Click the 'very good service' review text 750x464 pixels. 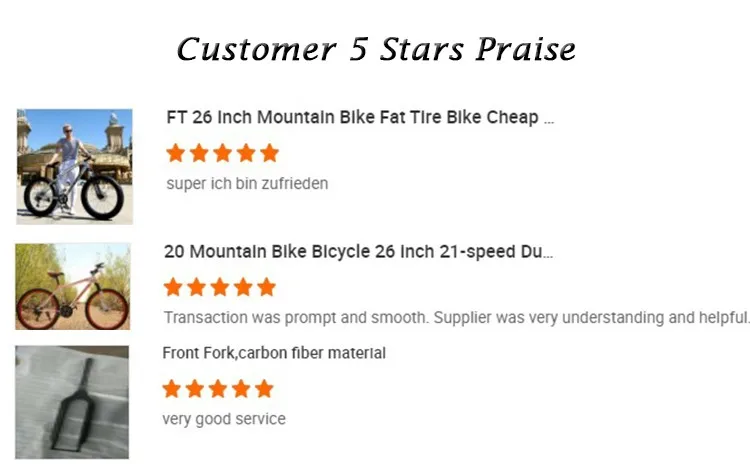pos(224,419)
